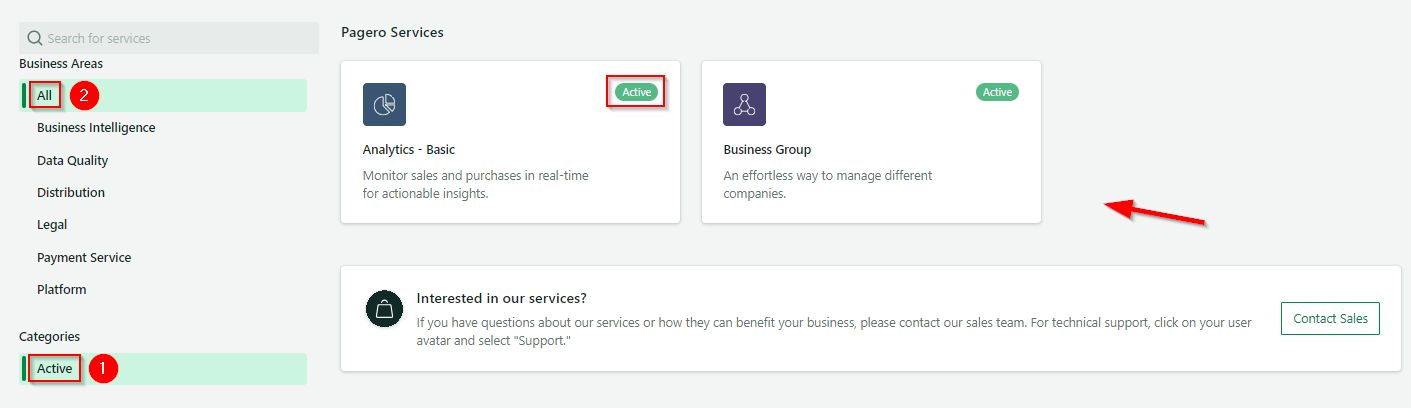Open the Business Group card title
1411x408 pixels.
tap(767, 150)
